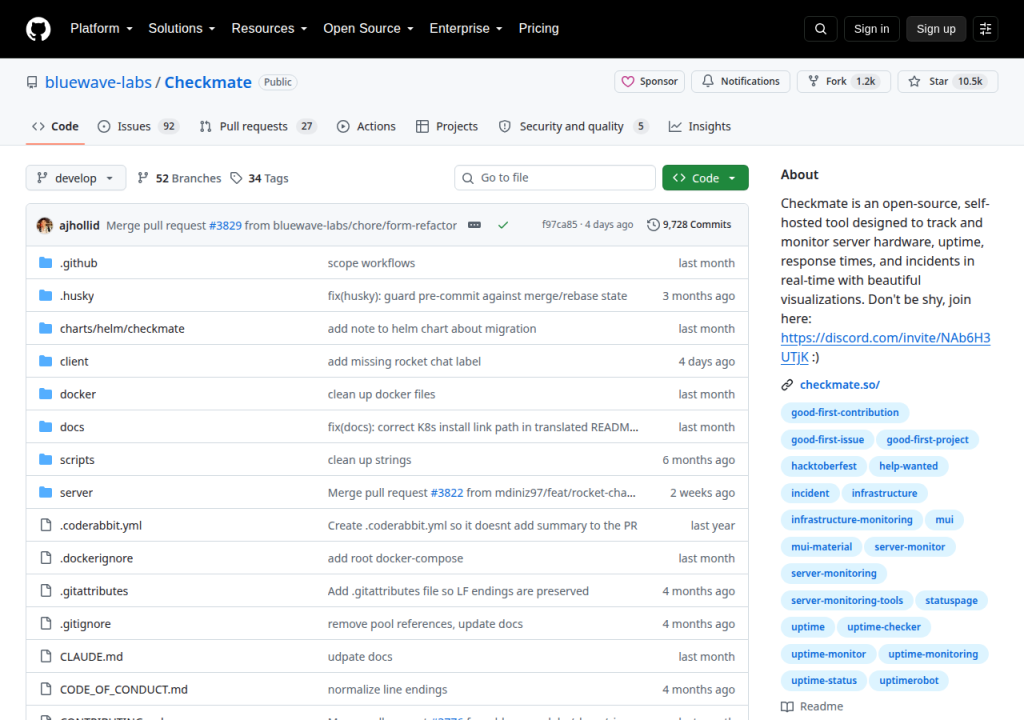
Task: Expand commit message ellipsis icon
Action: 475,225
